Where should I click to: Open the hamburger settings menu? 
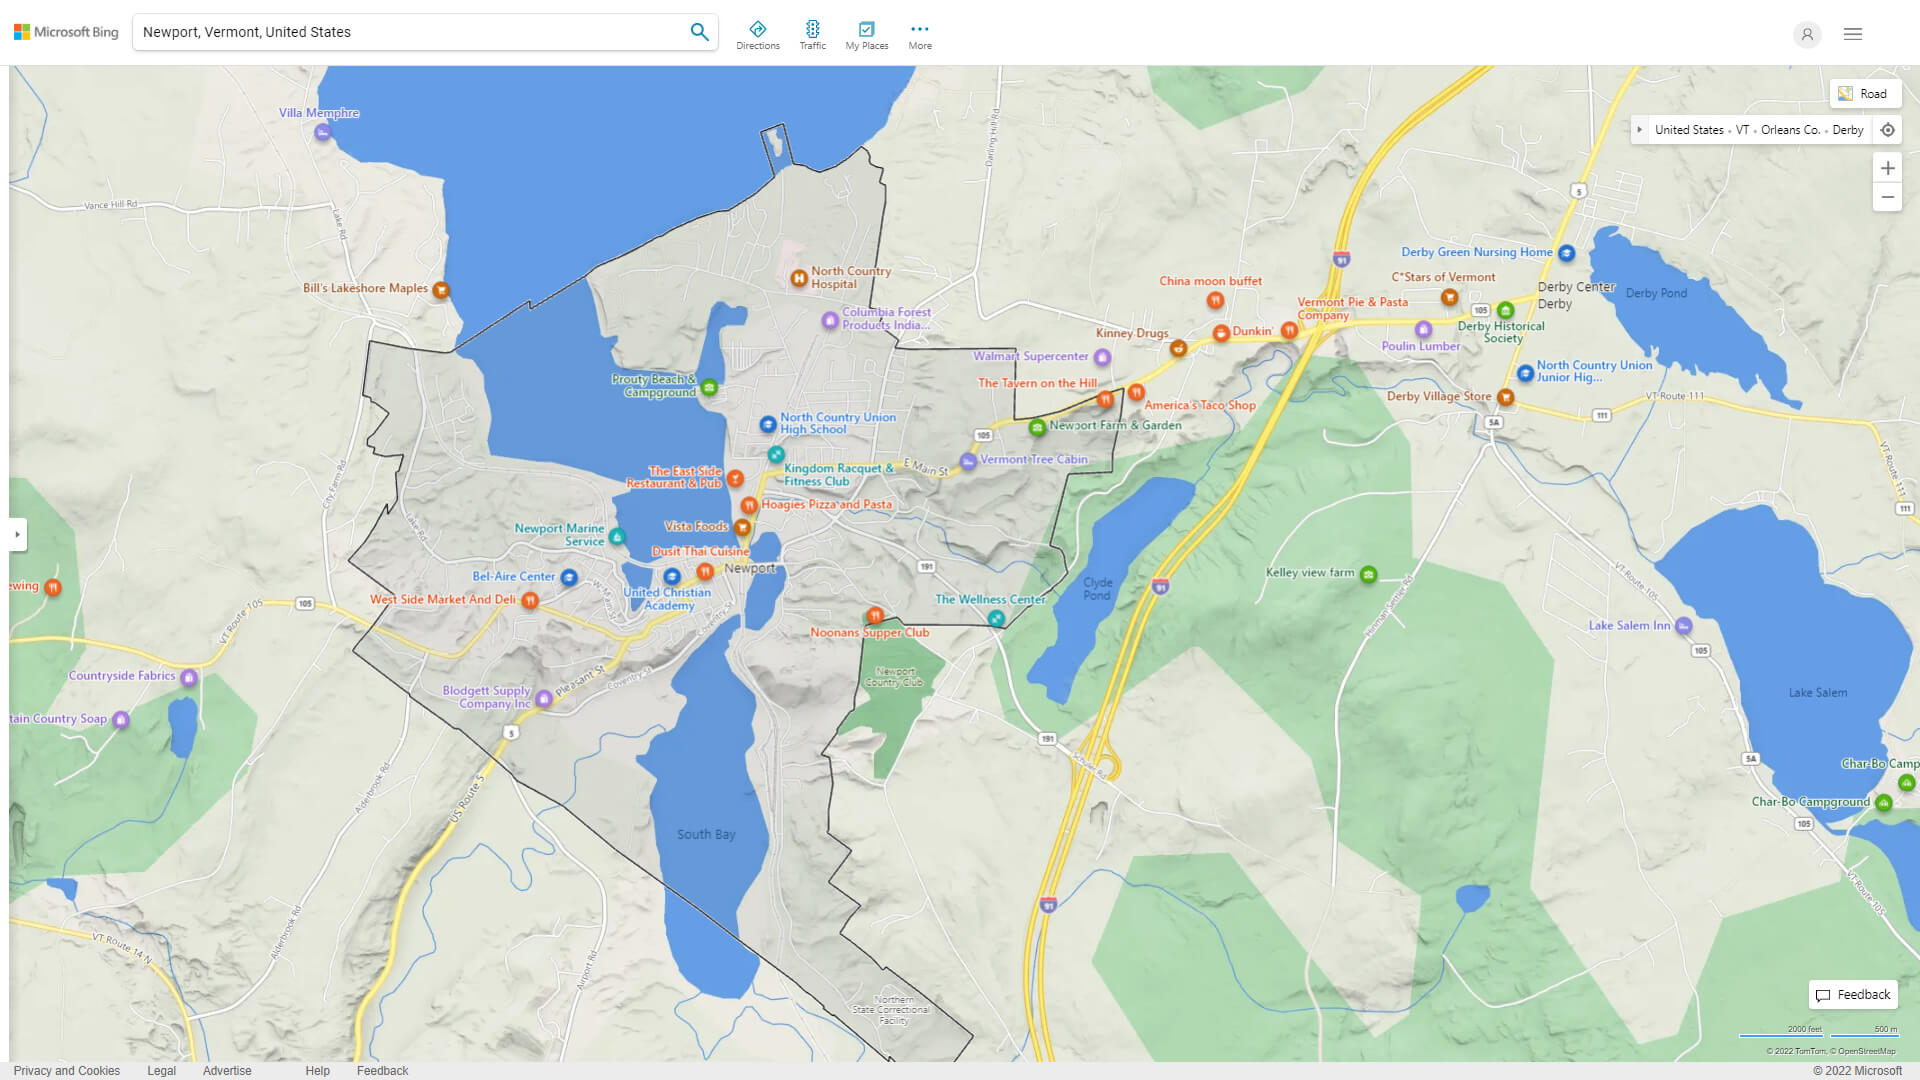tap(1852, 34)
